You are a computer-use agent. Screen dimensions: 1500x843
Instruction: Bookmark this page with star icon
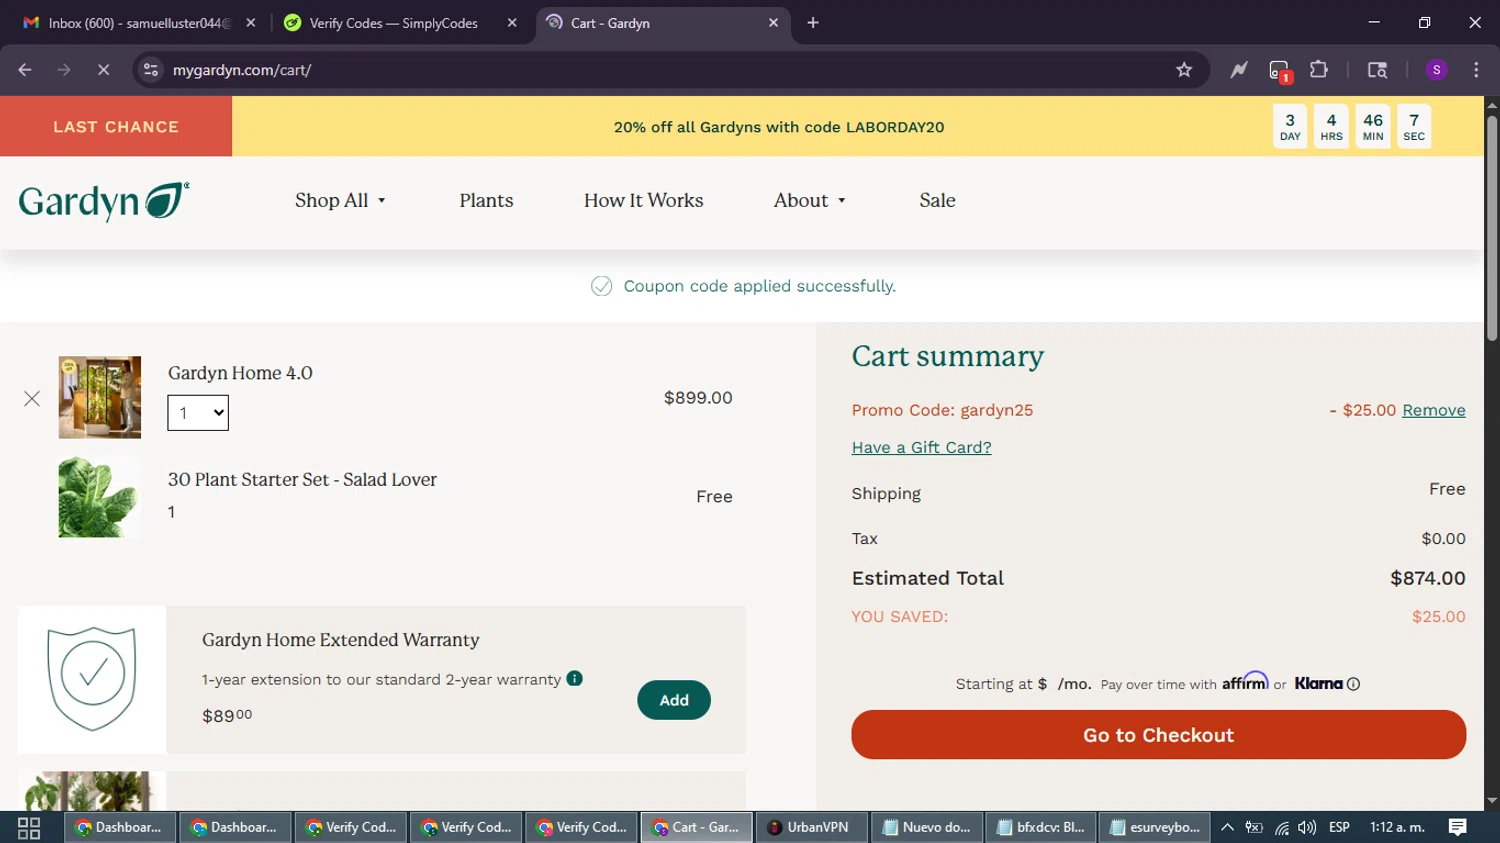click(x=1184, y=70)
